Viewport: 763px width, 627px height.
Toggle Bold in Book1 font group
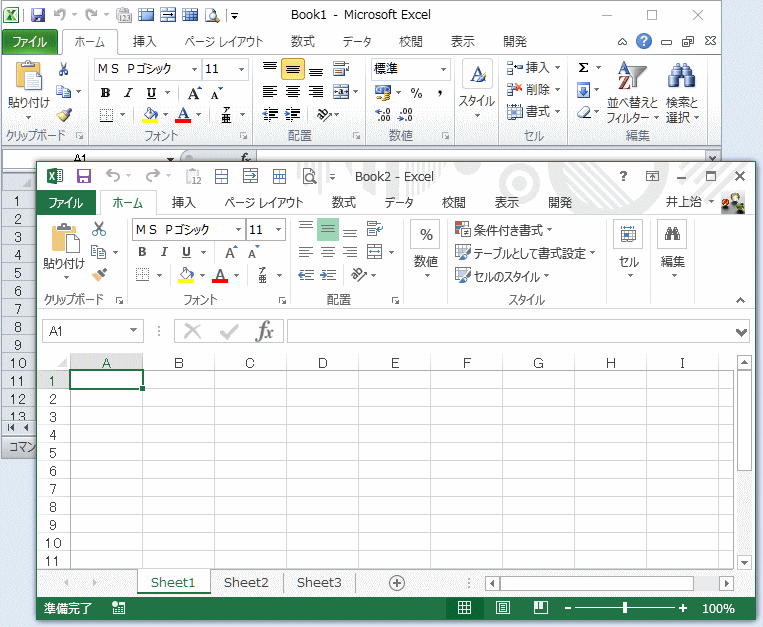[105, 92]
